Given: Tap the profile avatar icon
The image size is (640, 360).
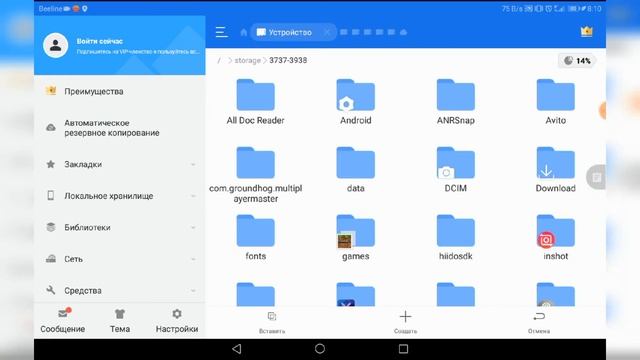Looking at the screenshot, I should [56, 45].
